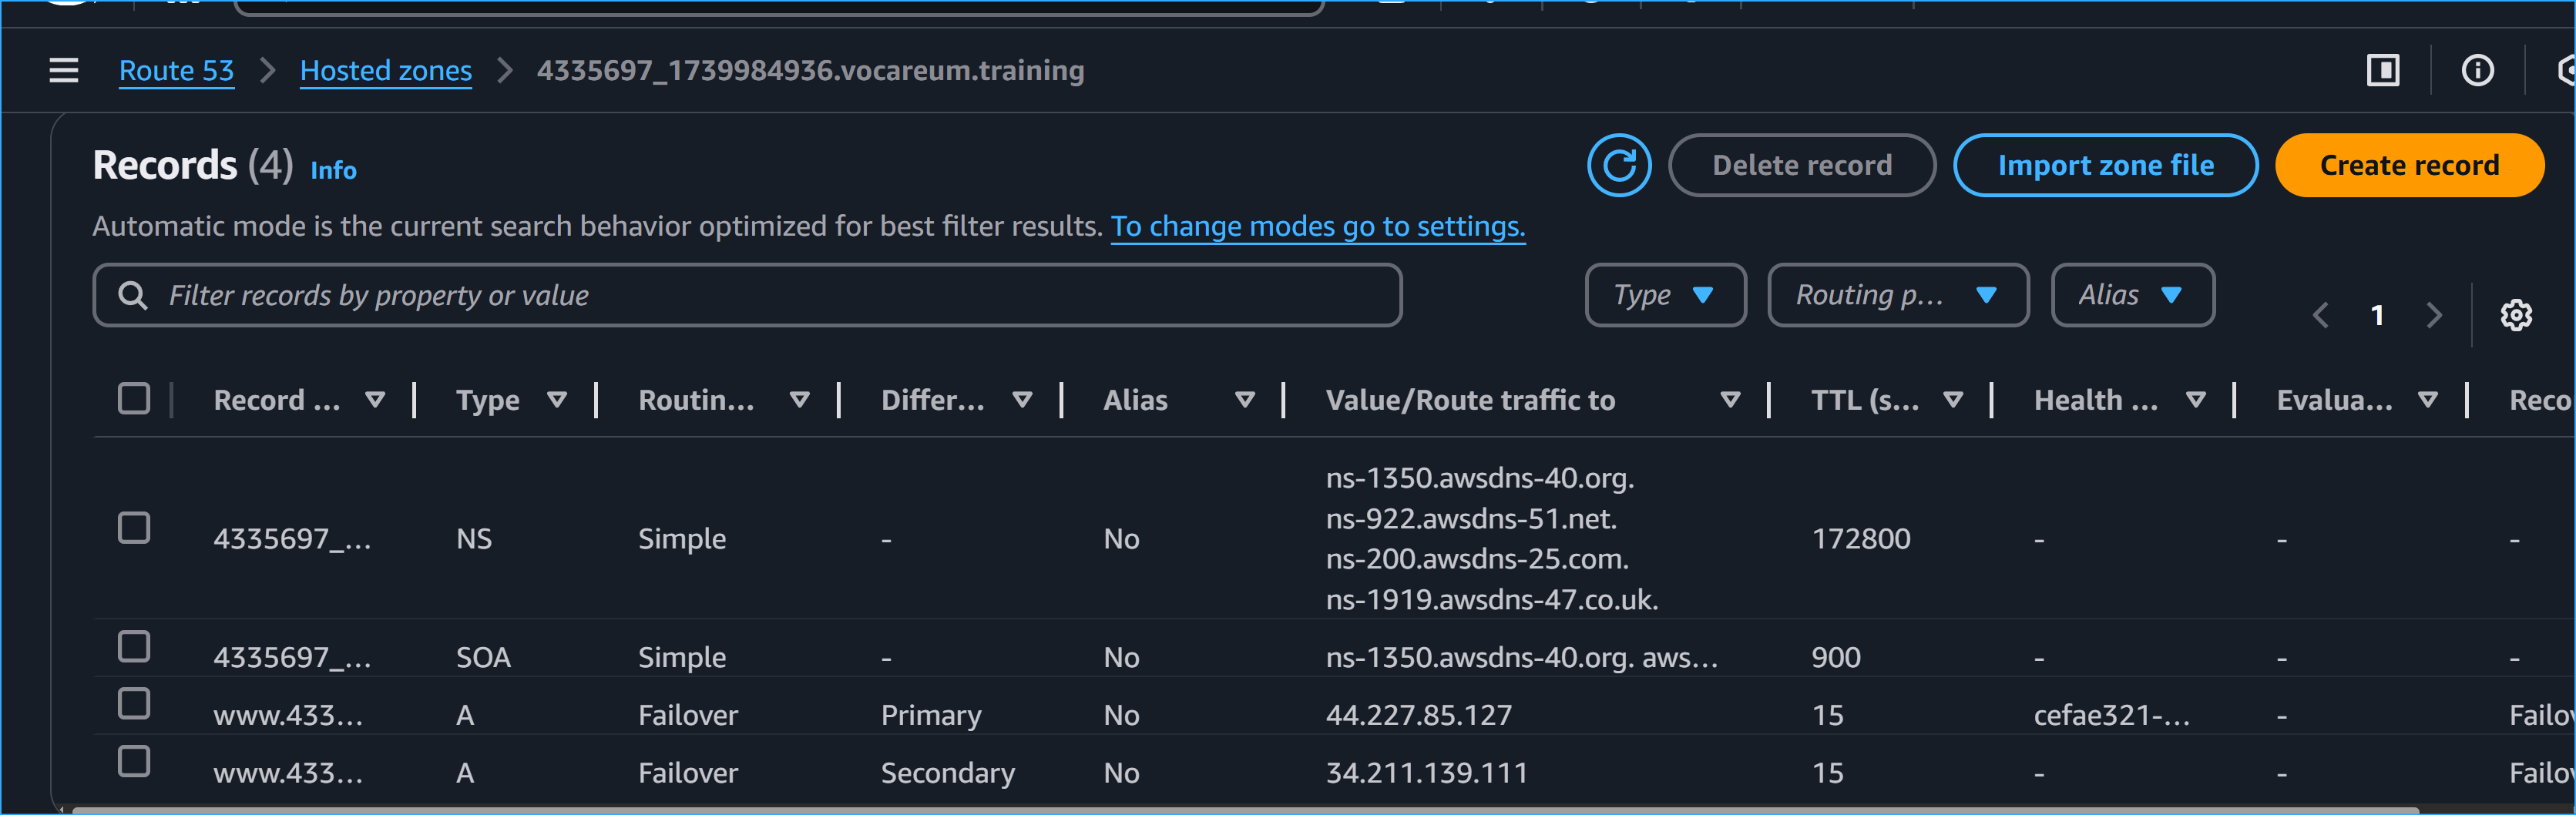
Task: Expand the Alias filter dropdown
Action: 2132,295
